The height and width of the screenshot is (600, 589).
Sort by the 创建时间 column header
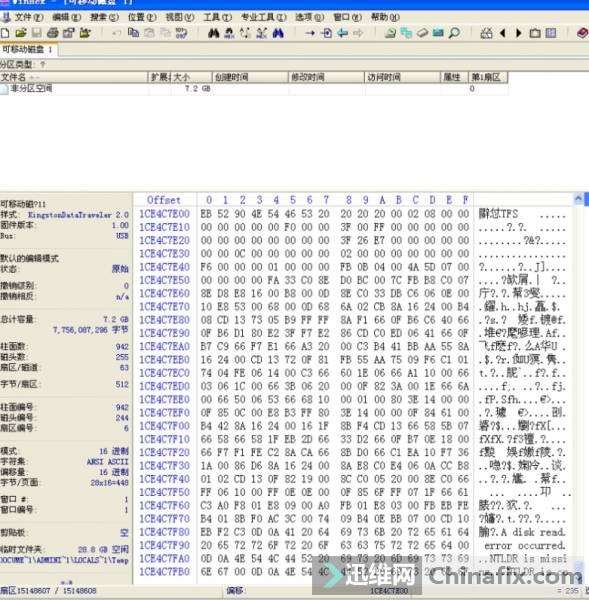(250, 77)
